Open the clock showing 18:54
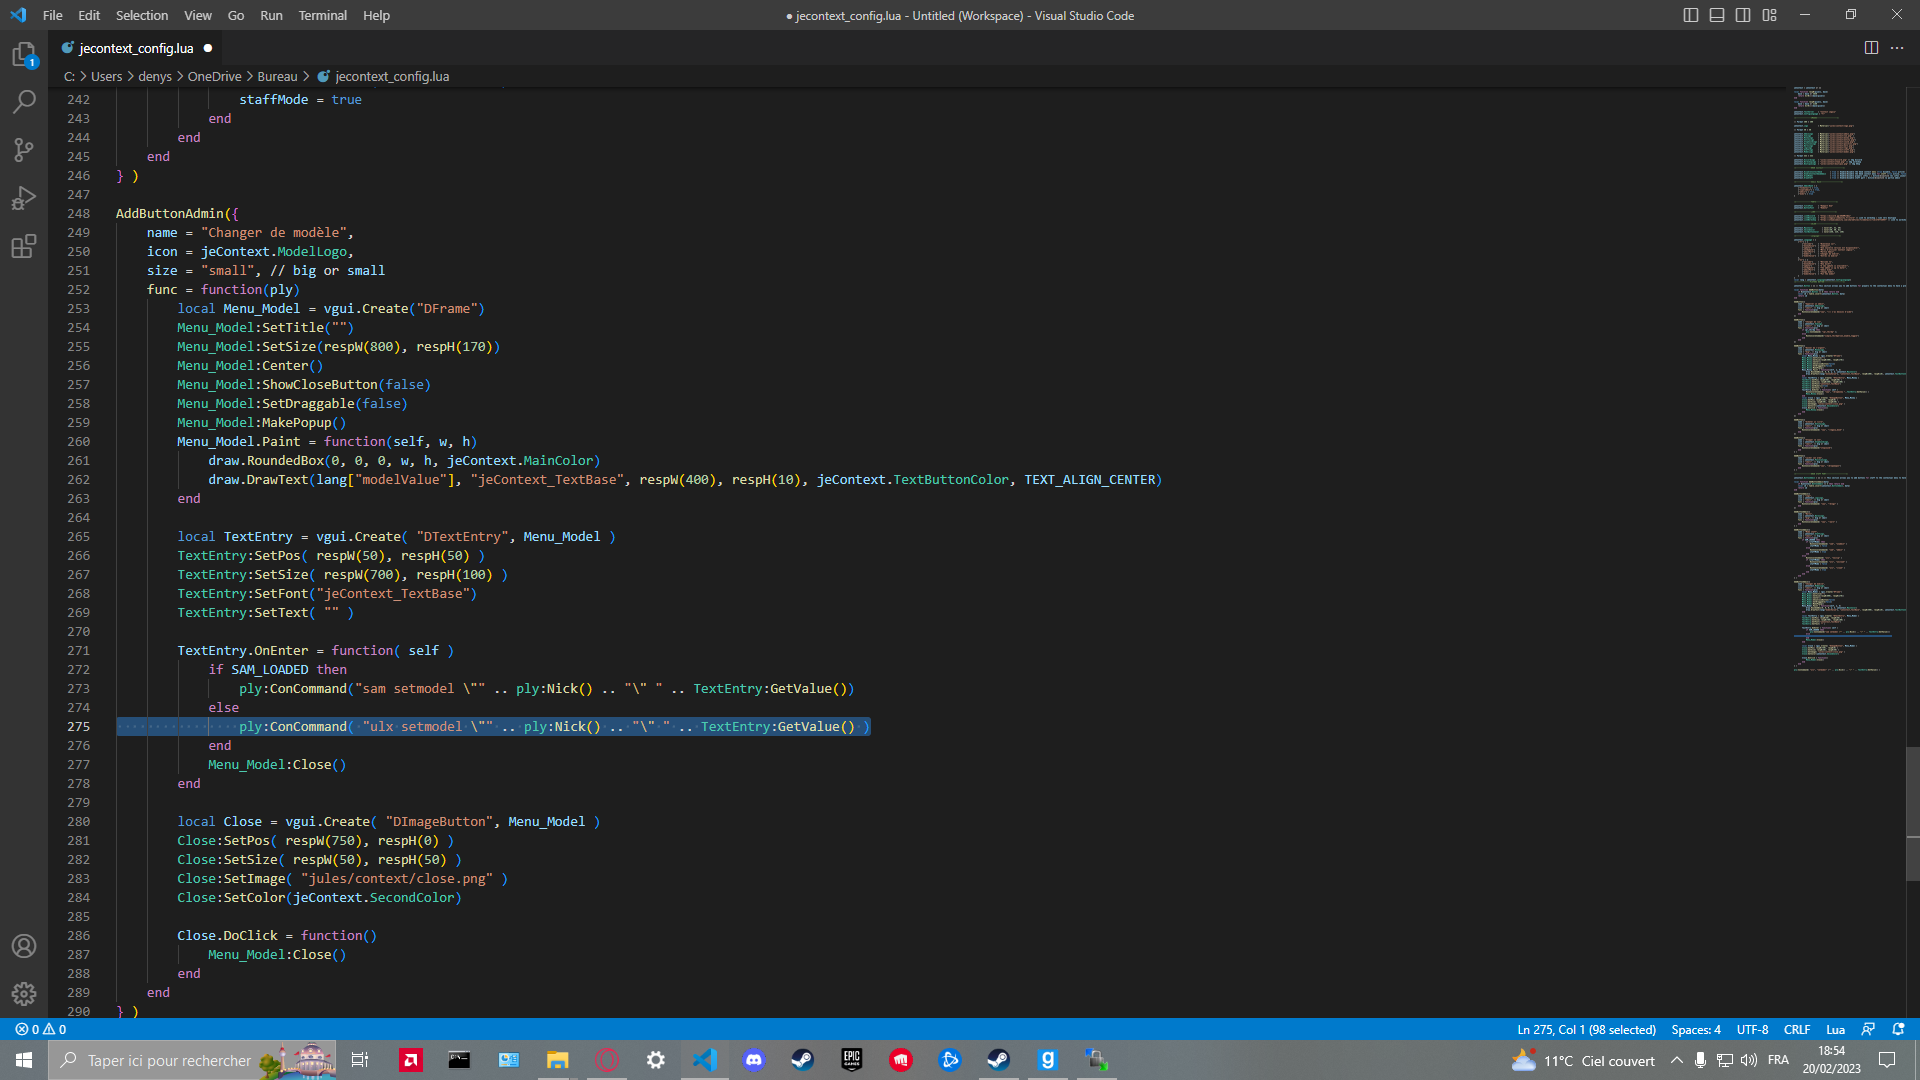This screenshot has width=1920, height=1080. 1832,1060
